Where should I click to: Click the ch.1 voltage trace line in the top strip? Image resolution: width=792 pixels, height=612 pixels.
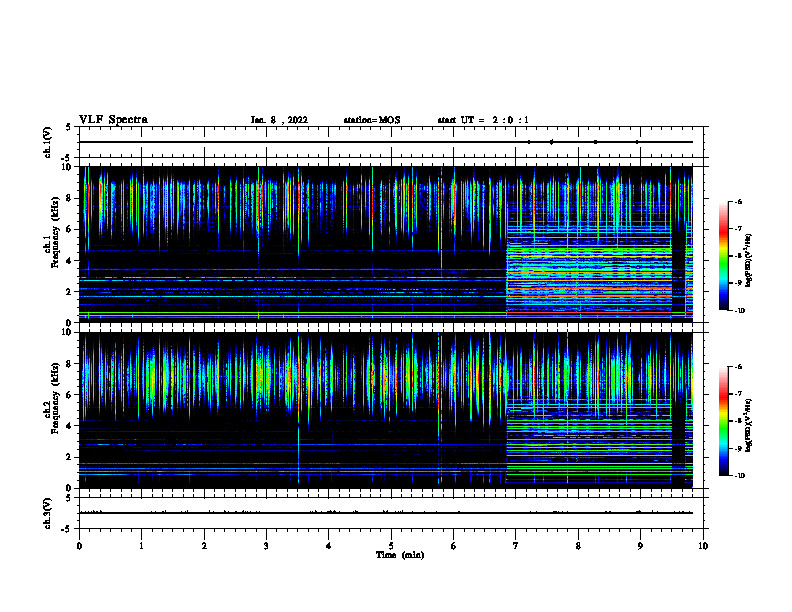(x=386, y=142)
